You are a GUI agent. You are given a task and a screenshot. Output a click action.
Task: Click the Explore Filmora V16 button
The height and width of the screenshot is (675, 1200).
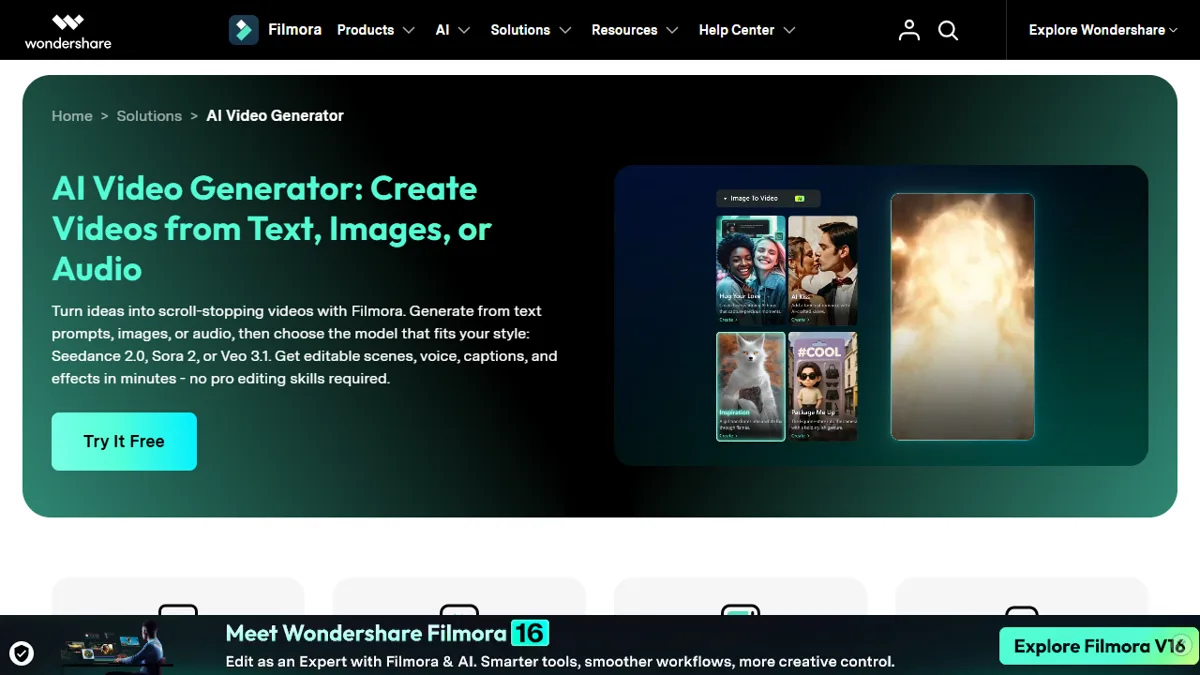point(1099,646)
